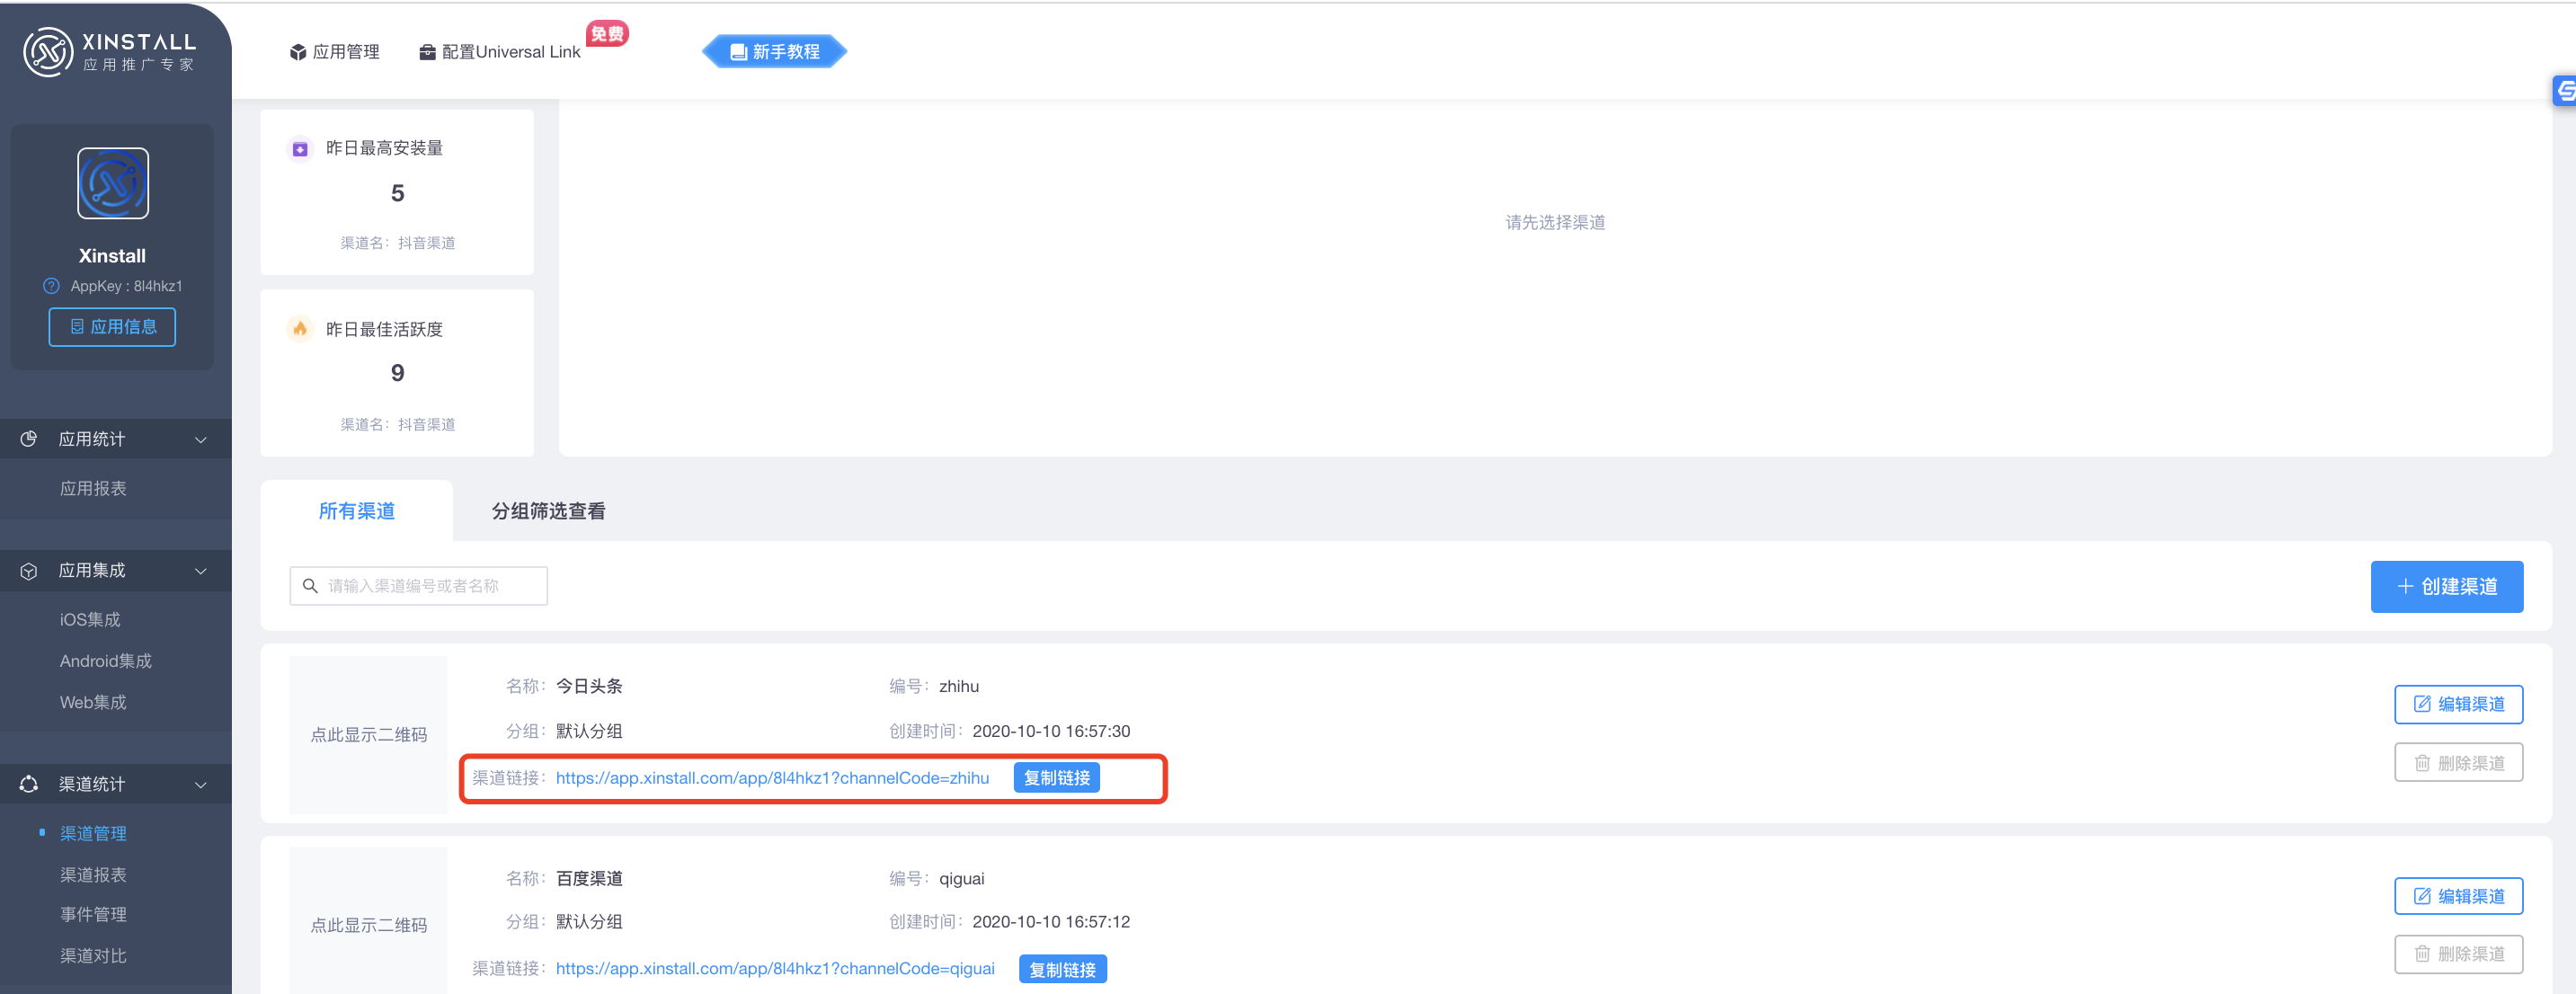The image size is (2576, 994).
Task: Collapse the 应用统计 section chevron
Action: [201, 440]
